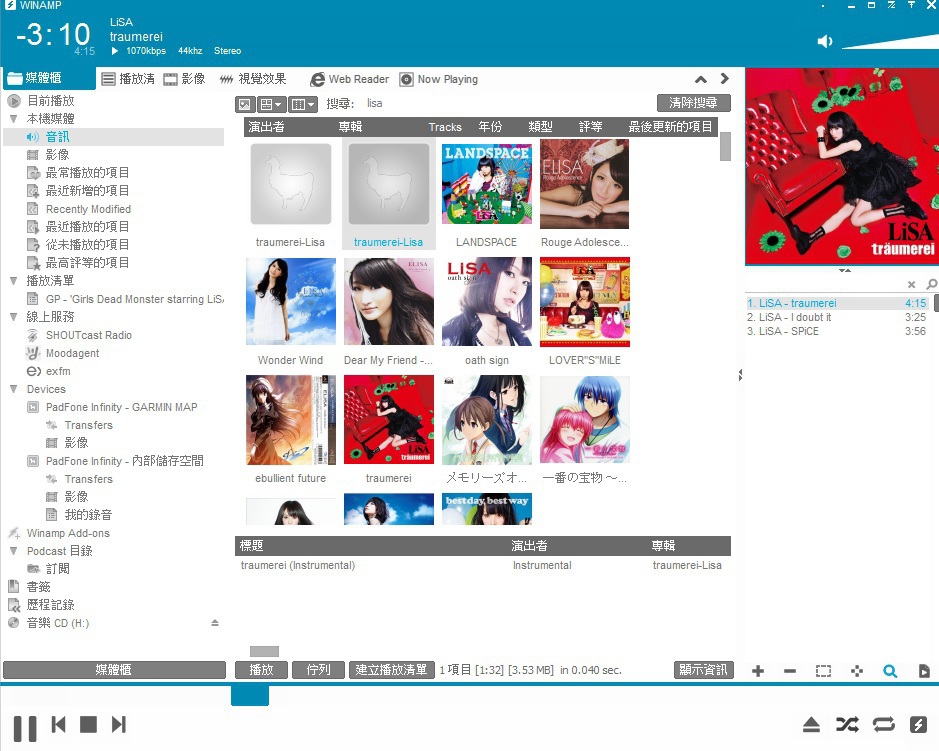Viewport: 939px width, 751px height.
Task: Sort by the 年份 column header
Action: pyautogui.click(x=490, y=126)
